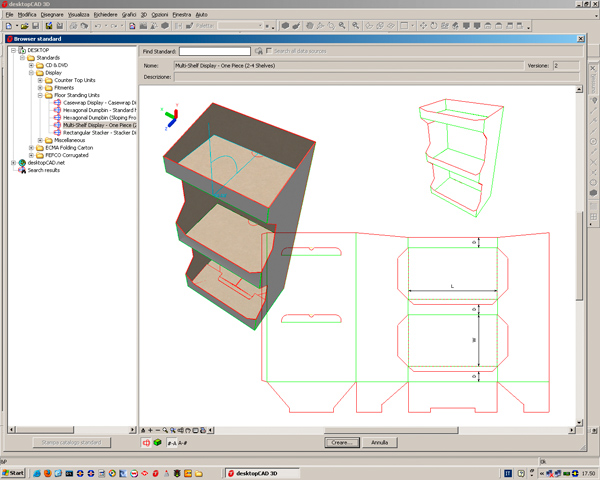Click the zoom-in plus icon below preview
The height and width of the screenshot is (480, 600).
tap(150, 430)
